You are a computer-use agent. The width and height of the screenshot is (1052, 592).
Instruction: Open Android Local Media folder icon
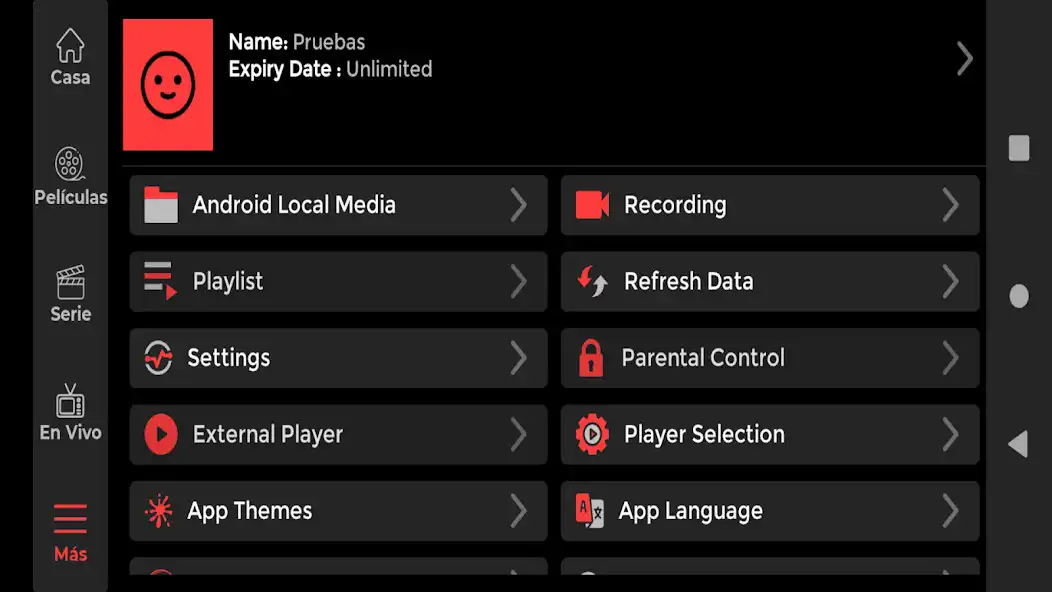pos(159,205)
